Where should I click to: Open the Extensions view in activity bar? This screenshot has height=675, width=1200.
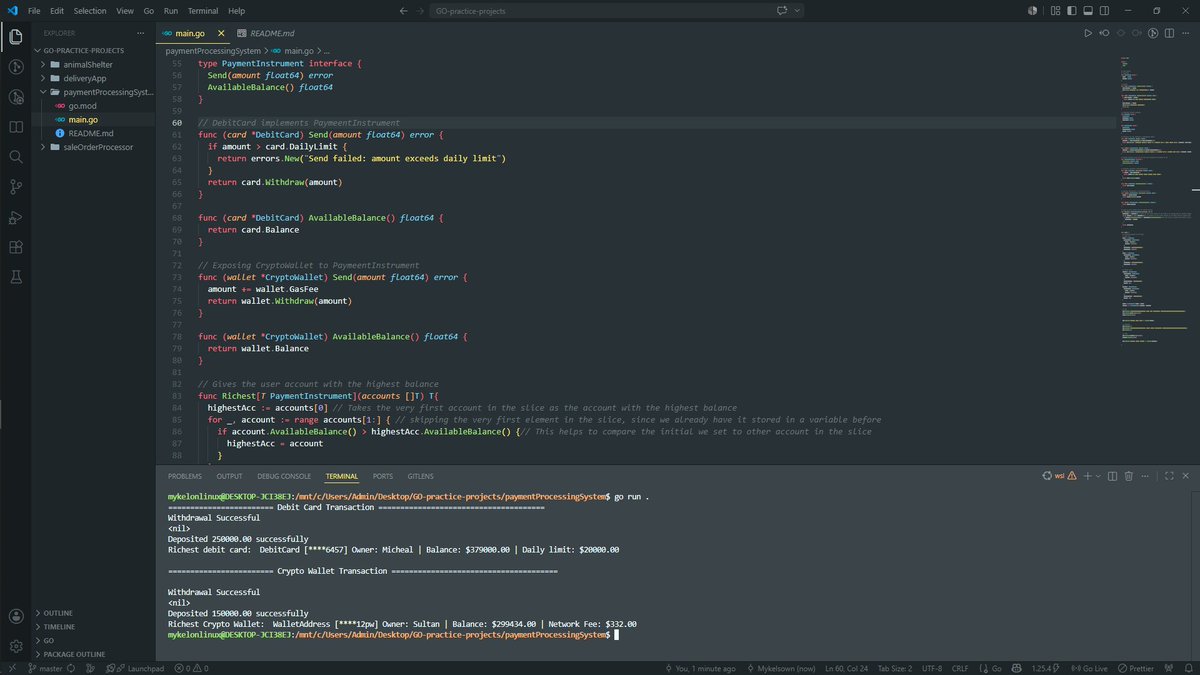tap(16, 247)
